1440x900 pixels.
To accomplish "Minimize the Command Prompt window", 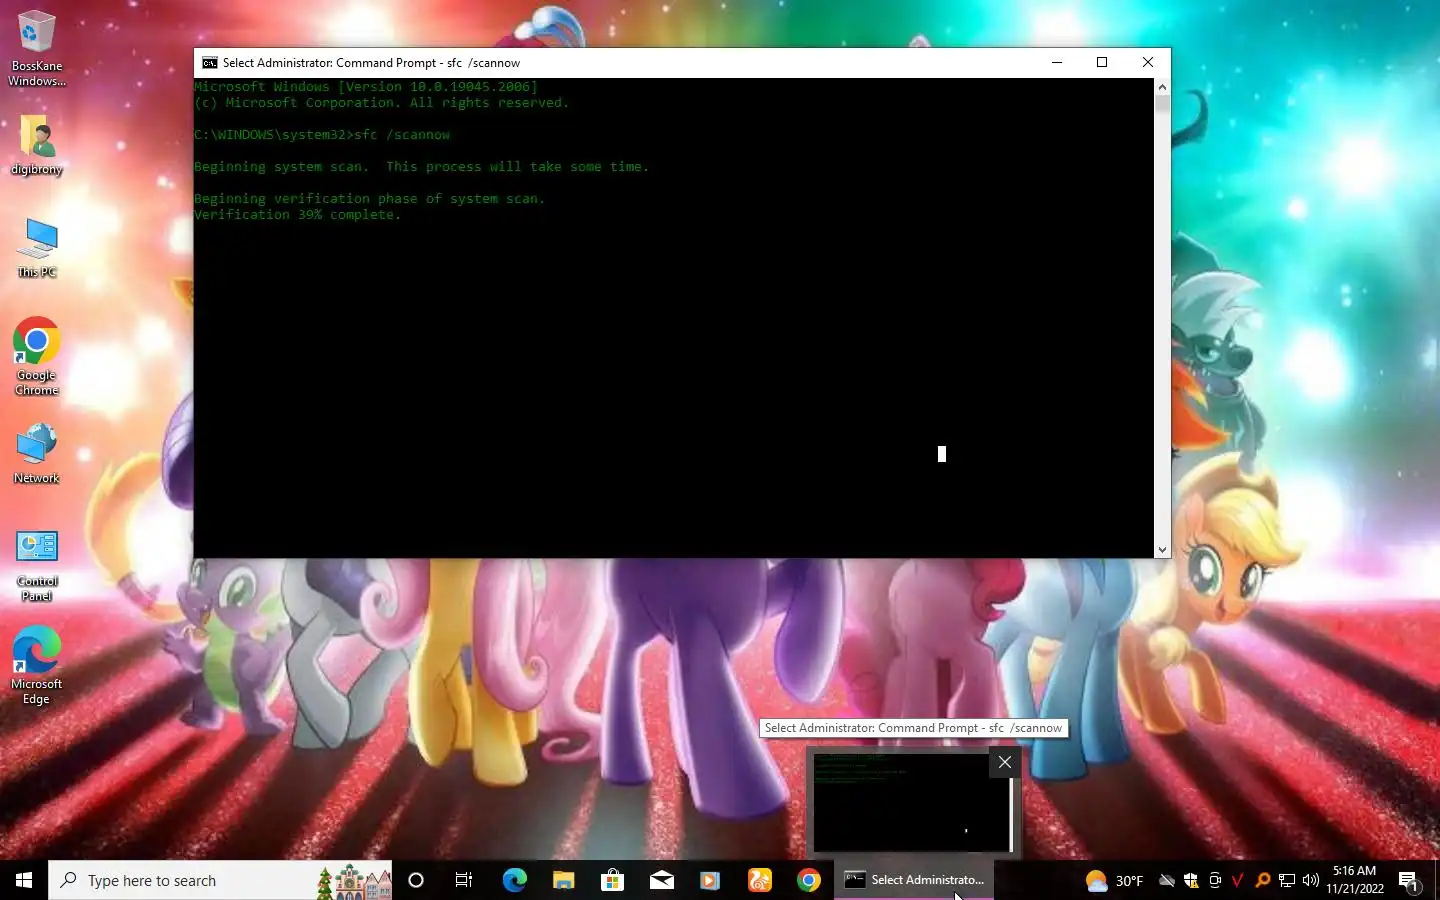I will point(1056,62).
